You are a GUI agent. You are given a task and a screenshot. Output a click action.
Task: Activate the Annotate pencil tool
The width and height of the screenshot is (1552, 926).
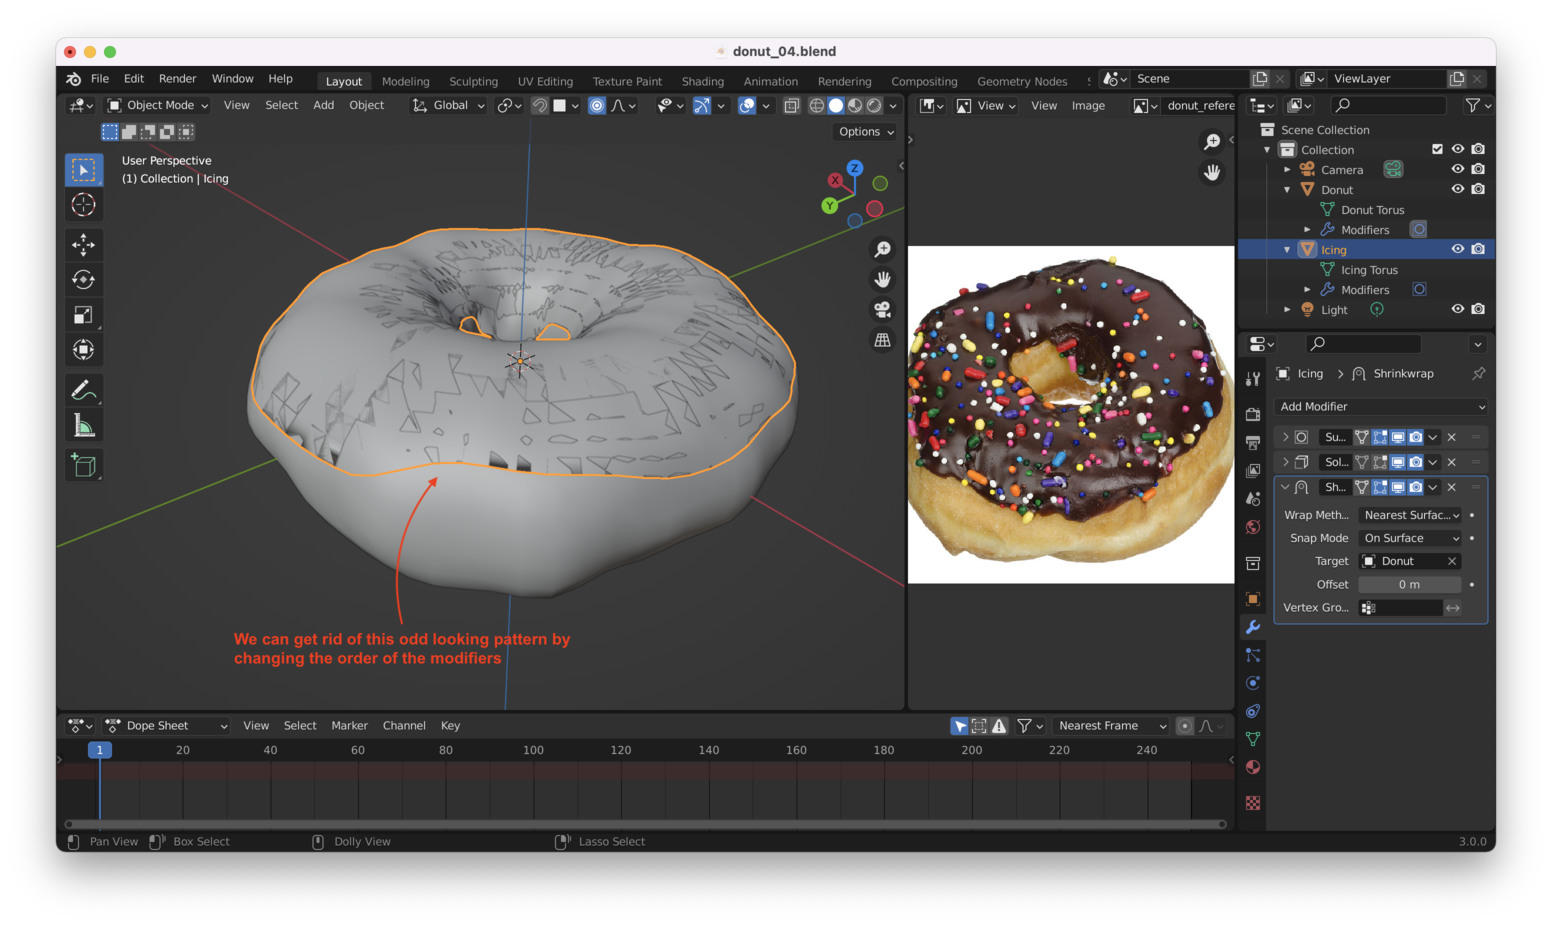84,390
